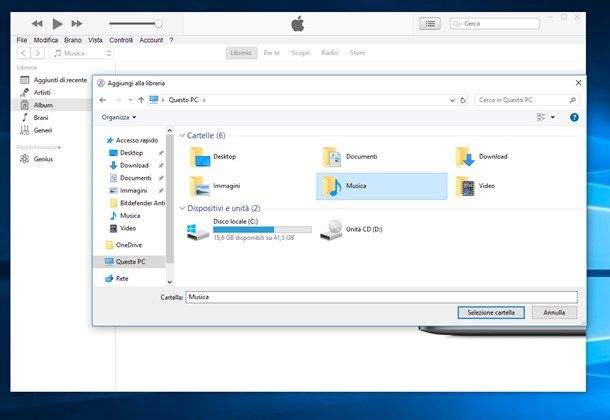610x420 pixels.
Task: Click the Cerca in Questo PC field
Action: 527,100
